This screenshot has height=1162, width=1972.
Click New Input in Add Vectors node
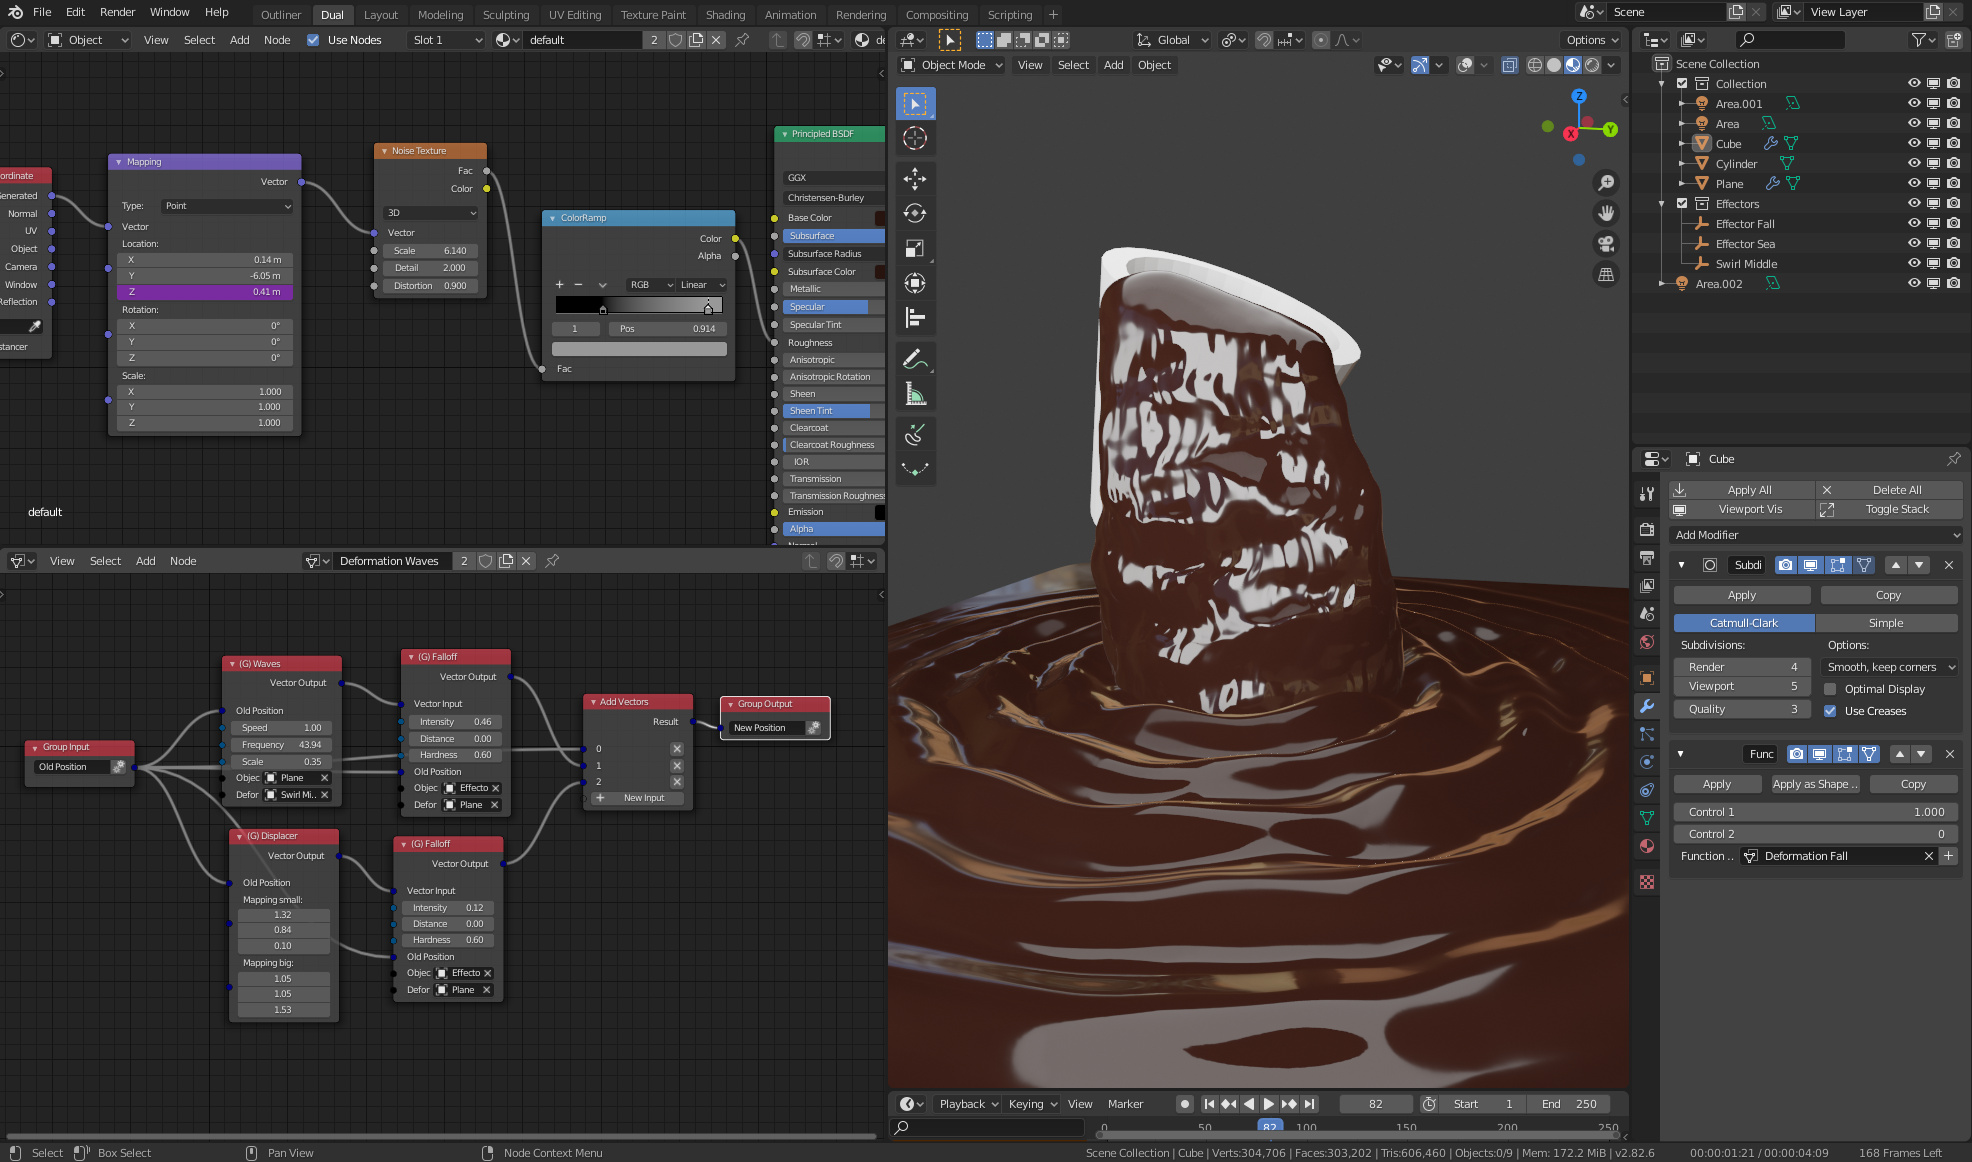coord(638,798)
